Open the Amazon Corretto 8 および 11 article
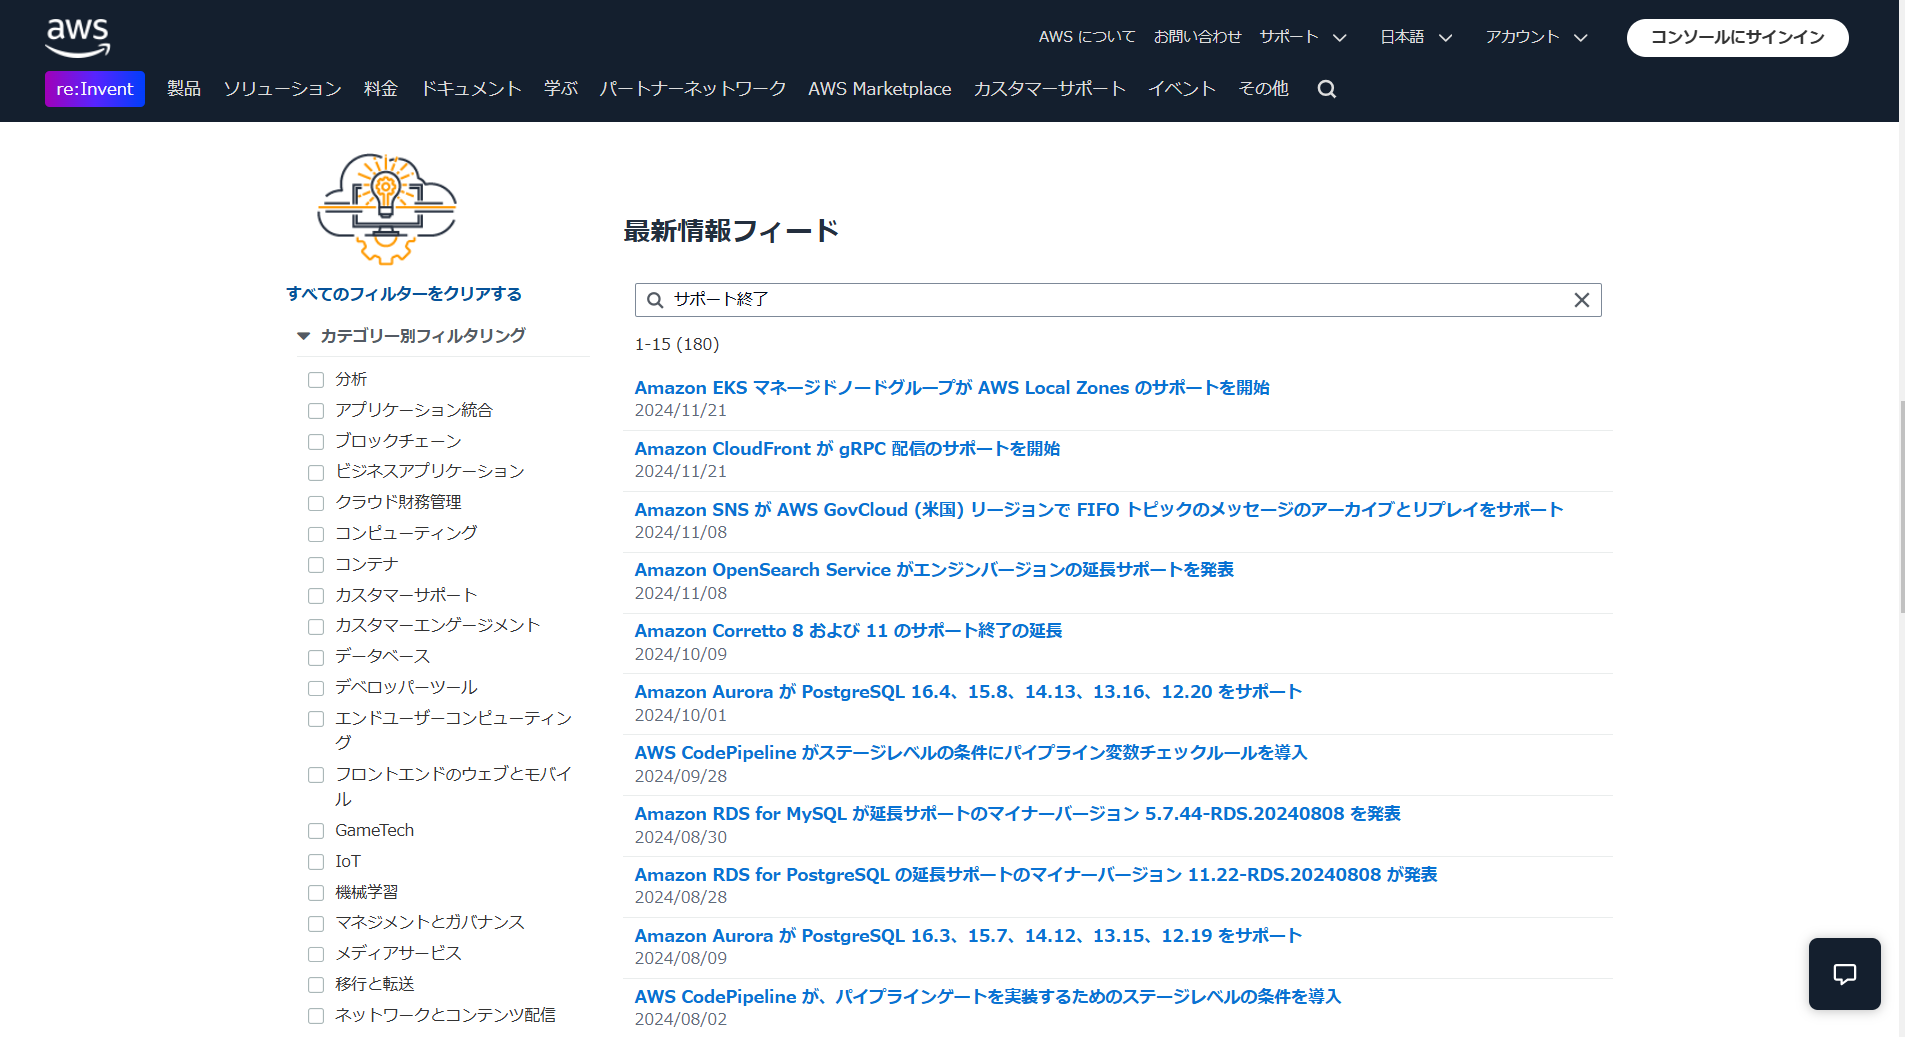 click(848, 631)
